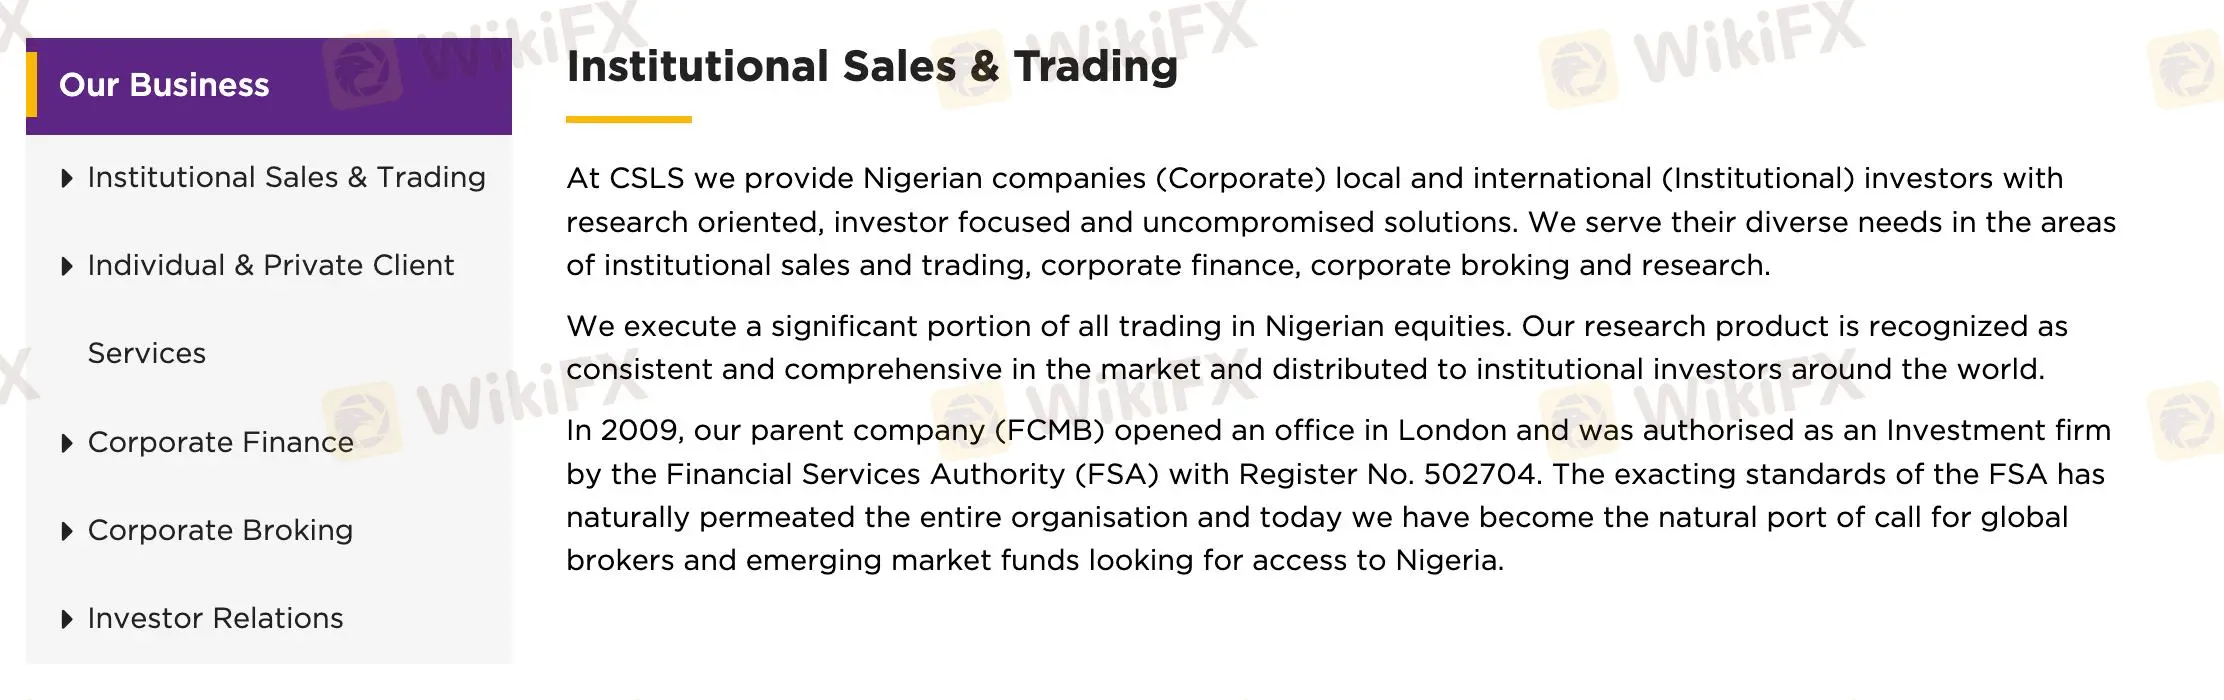Screen dimensions: 2224x700
Task: Expand the Institutional Sales & Trading menu entry
Action: tap(285, 177)
